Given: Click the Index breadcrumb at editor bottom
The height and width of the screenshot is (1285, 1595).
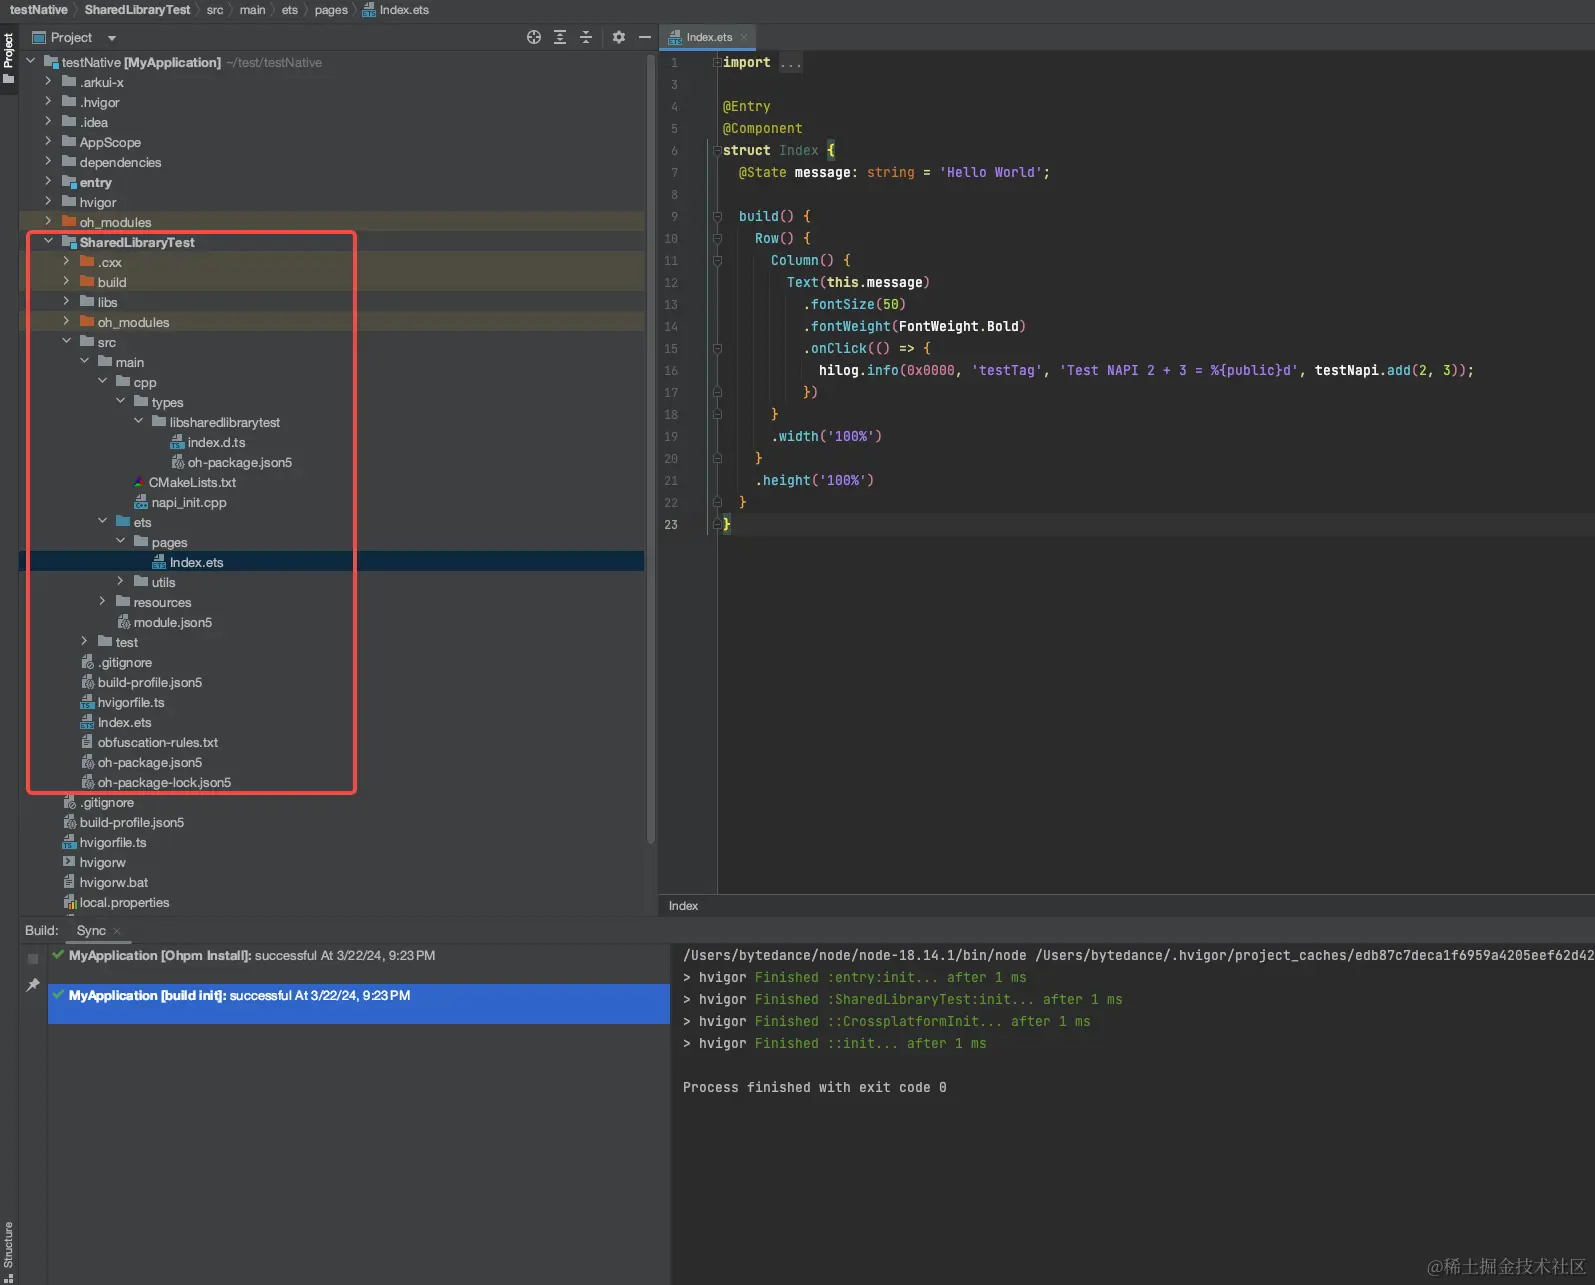Looking at the screenshot, I should point(683,906).
